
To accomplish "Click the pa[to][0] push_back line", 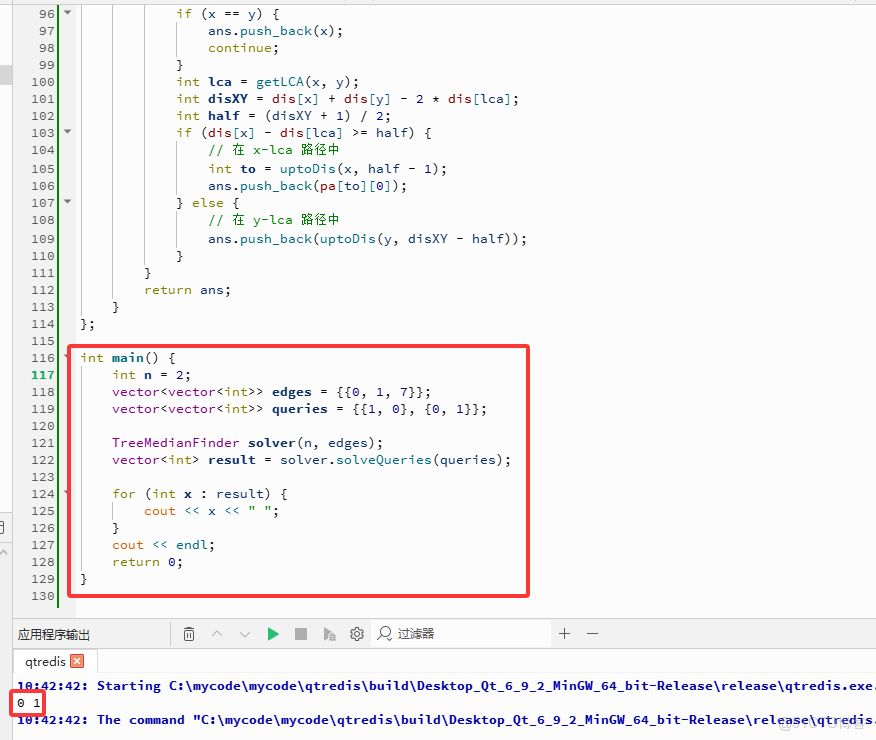I will pos(307,186).
